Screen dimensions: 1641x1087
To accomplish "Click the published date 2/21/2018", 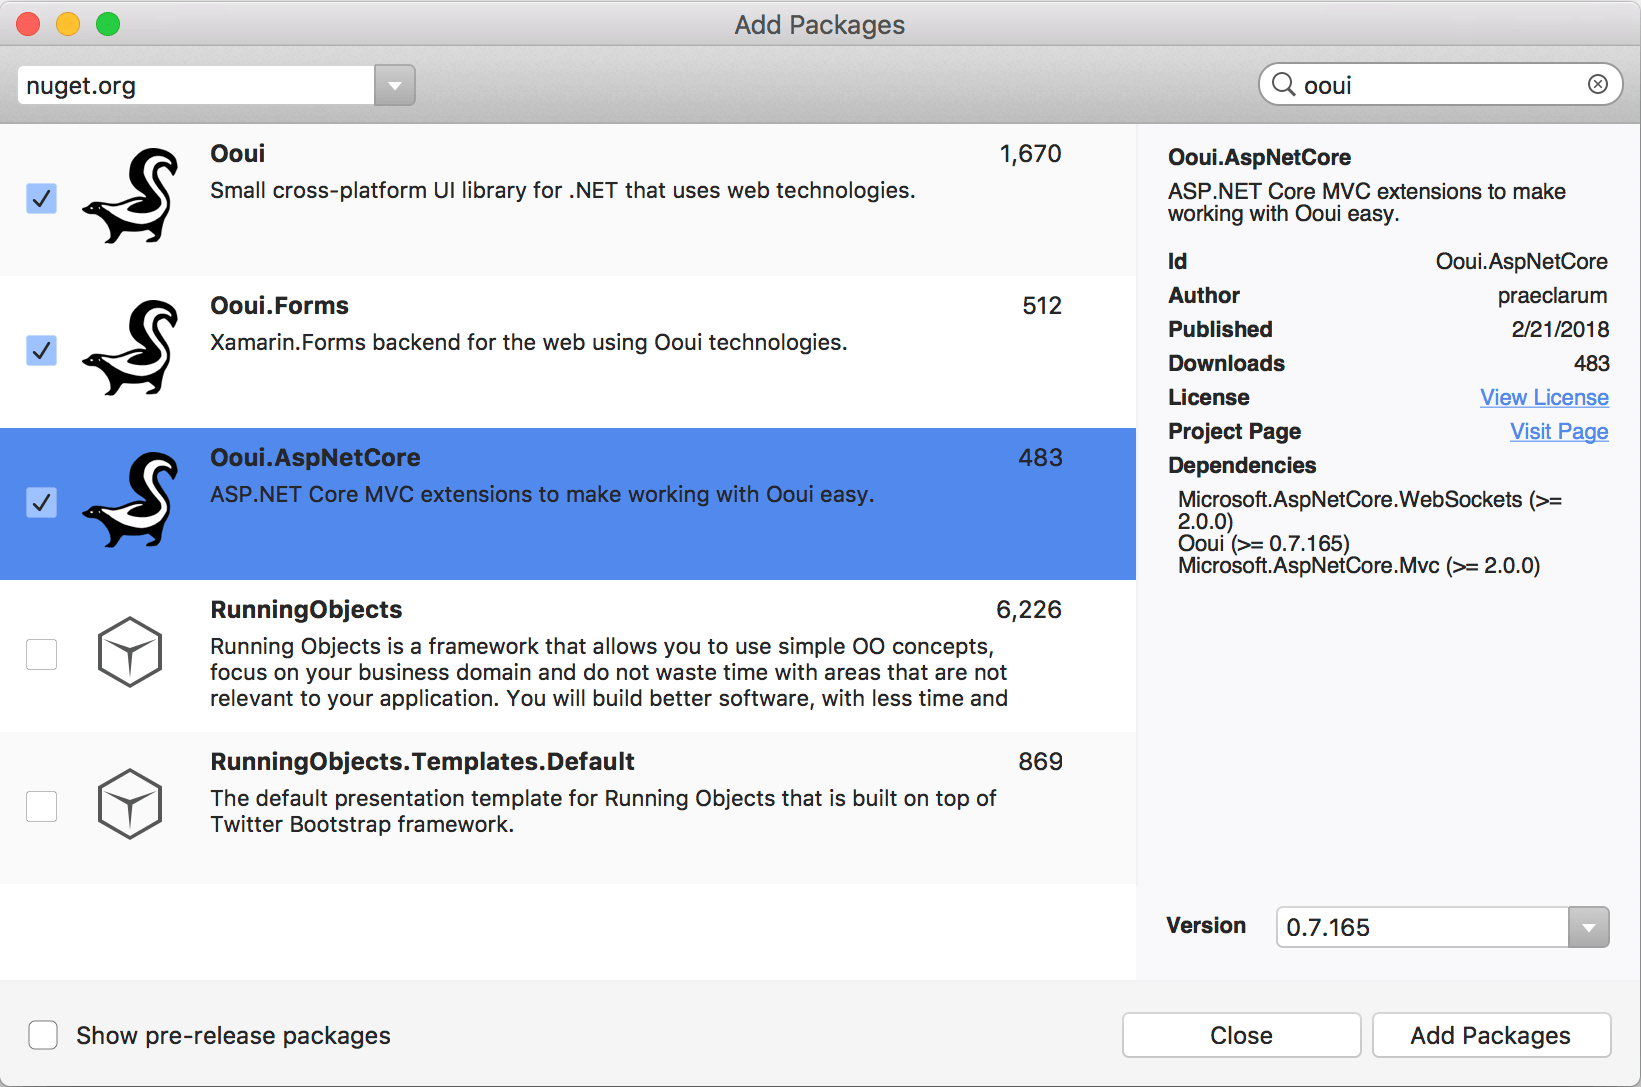I will 1560,329.
